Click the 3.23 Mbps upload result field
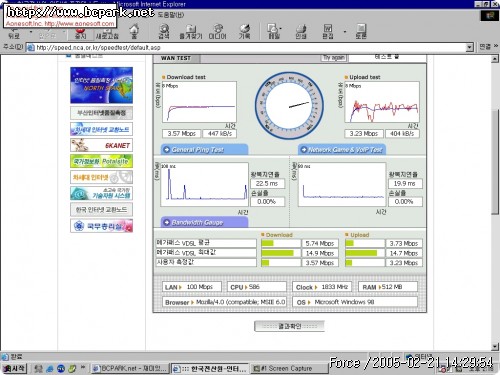This screenshot has width=500, height=375. (x=364, y=134)
